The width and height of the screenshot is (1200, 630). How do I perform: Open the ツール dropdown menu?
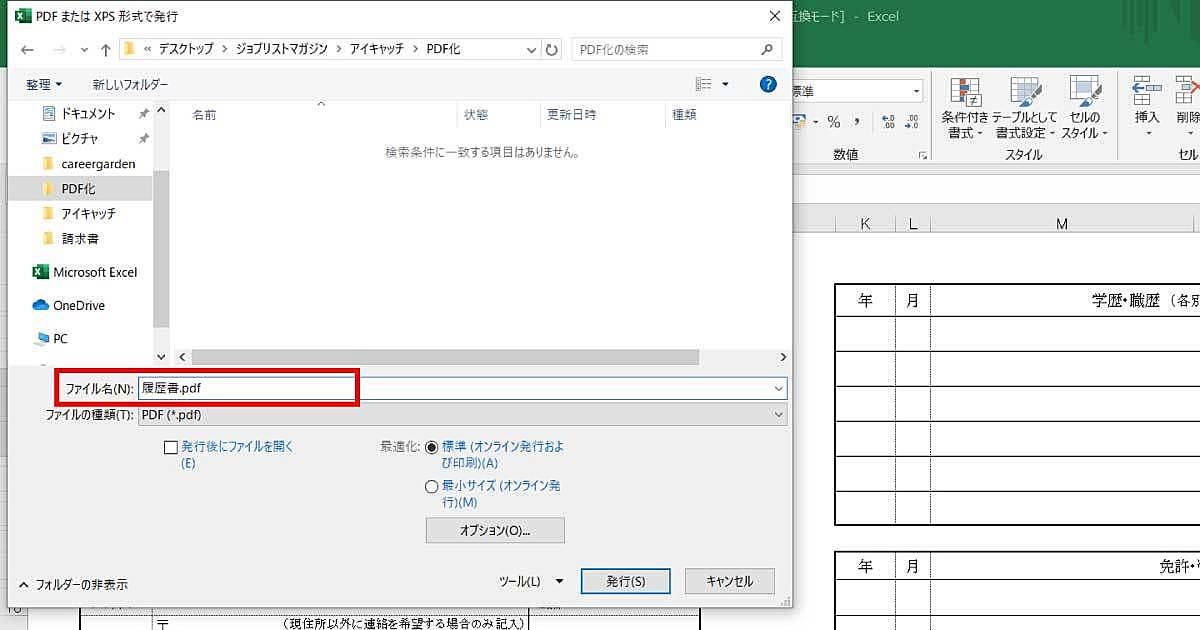[x=531, y=581]
